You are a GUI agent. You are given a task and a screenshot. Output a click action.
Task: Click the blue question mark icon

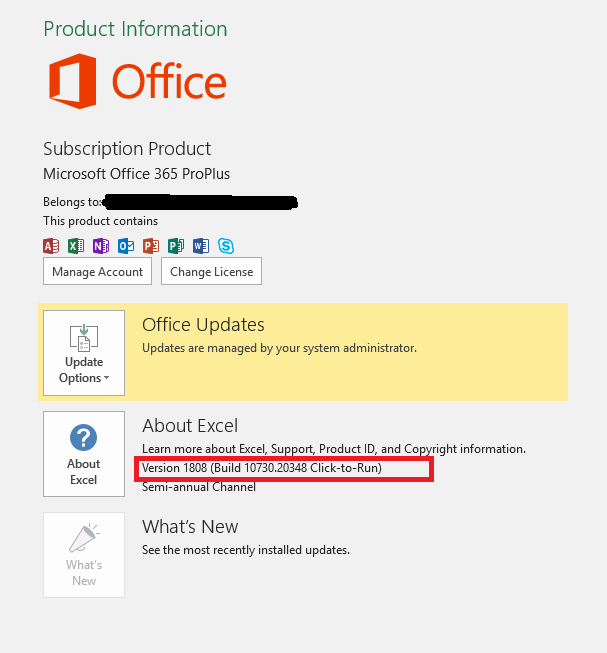[84, 438]
